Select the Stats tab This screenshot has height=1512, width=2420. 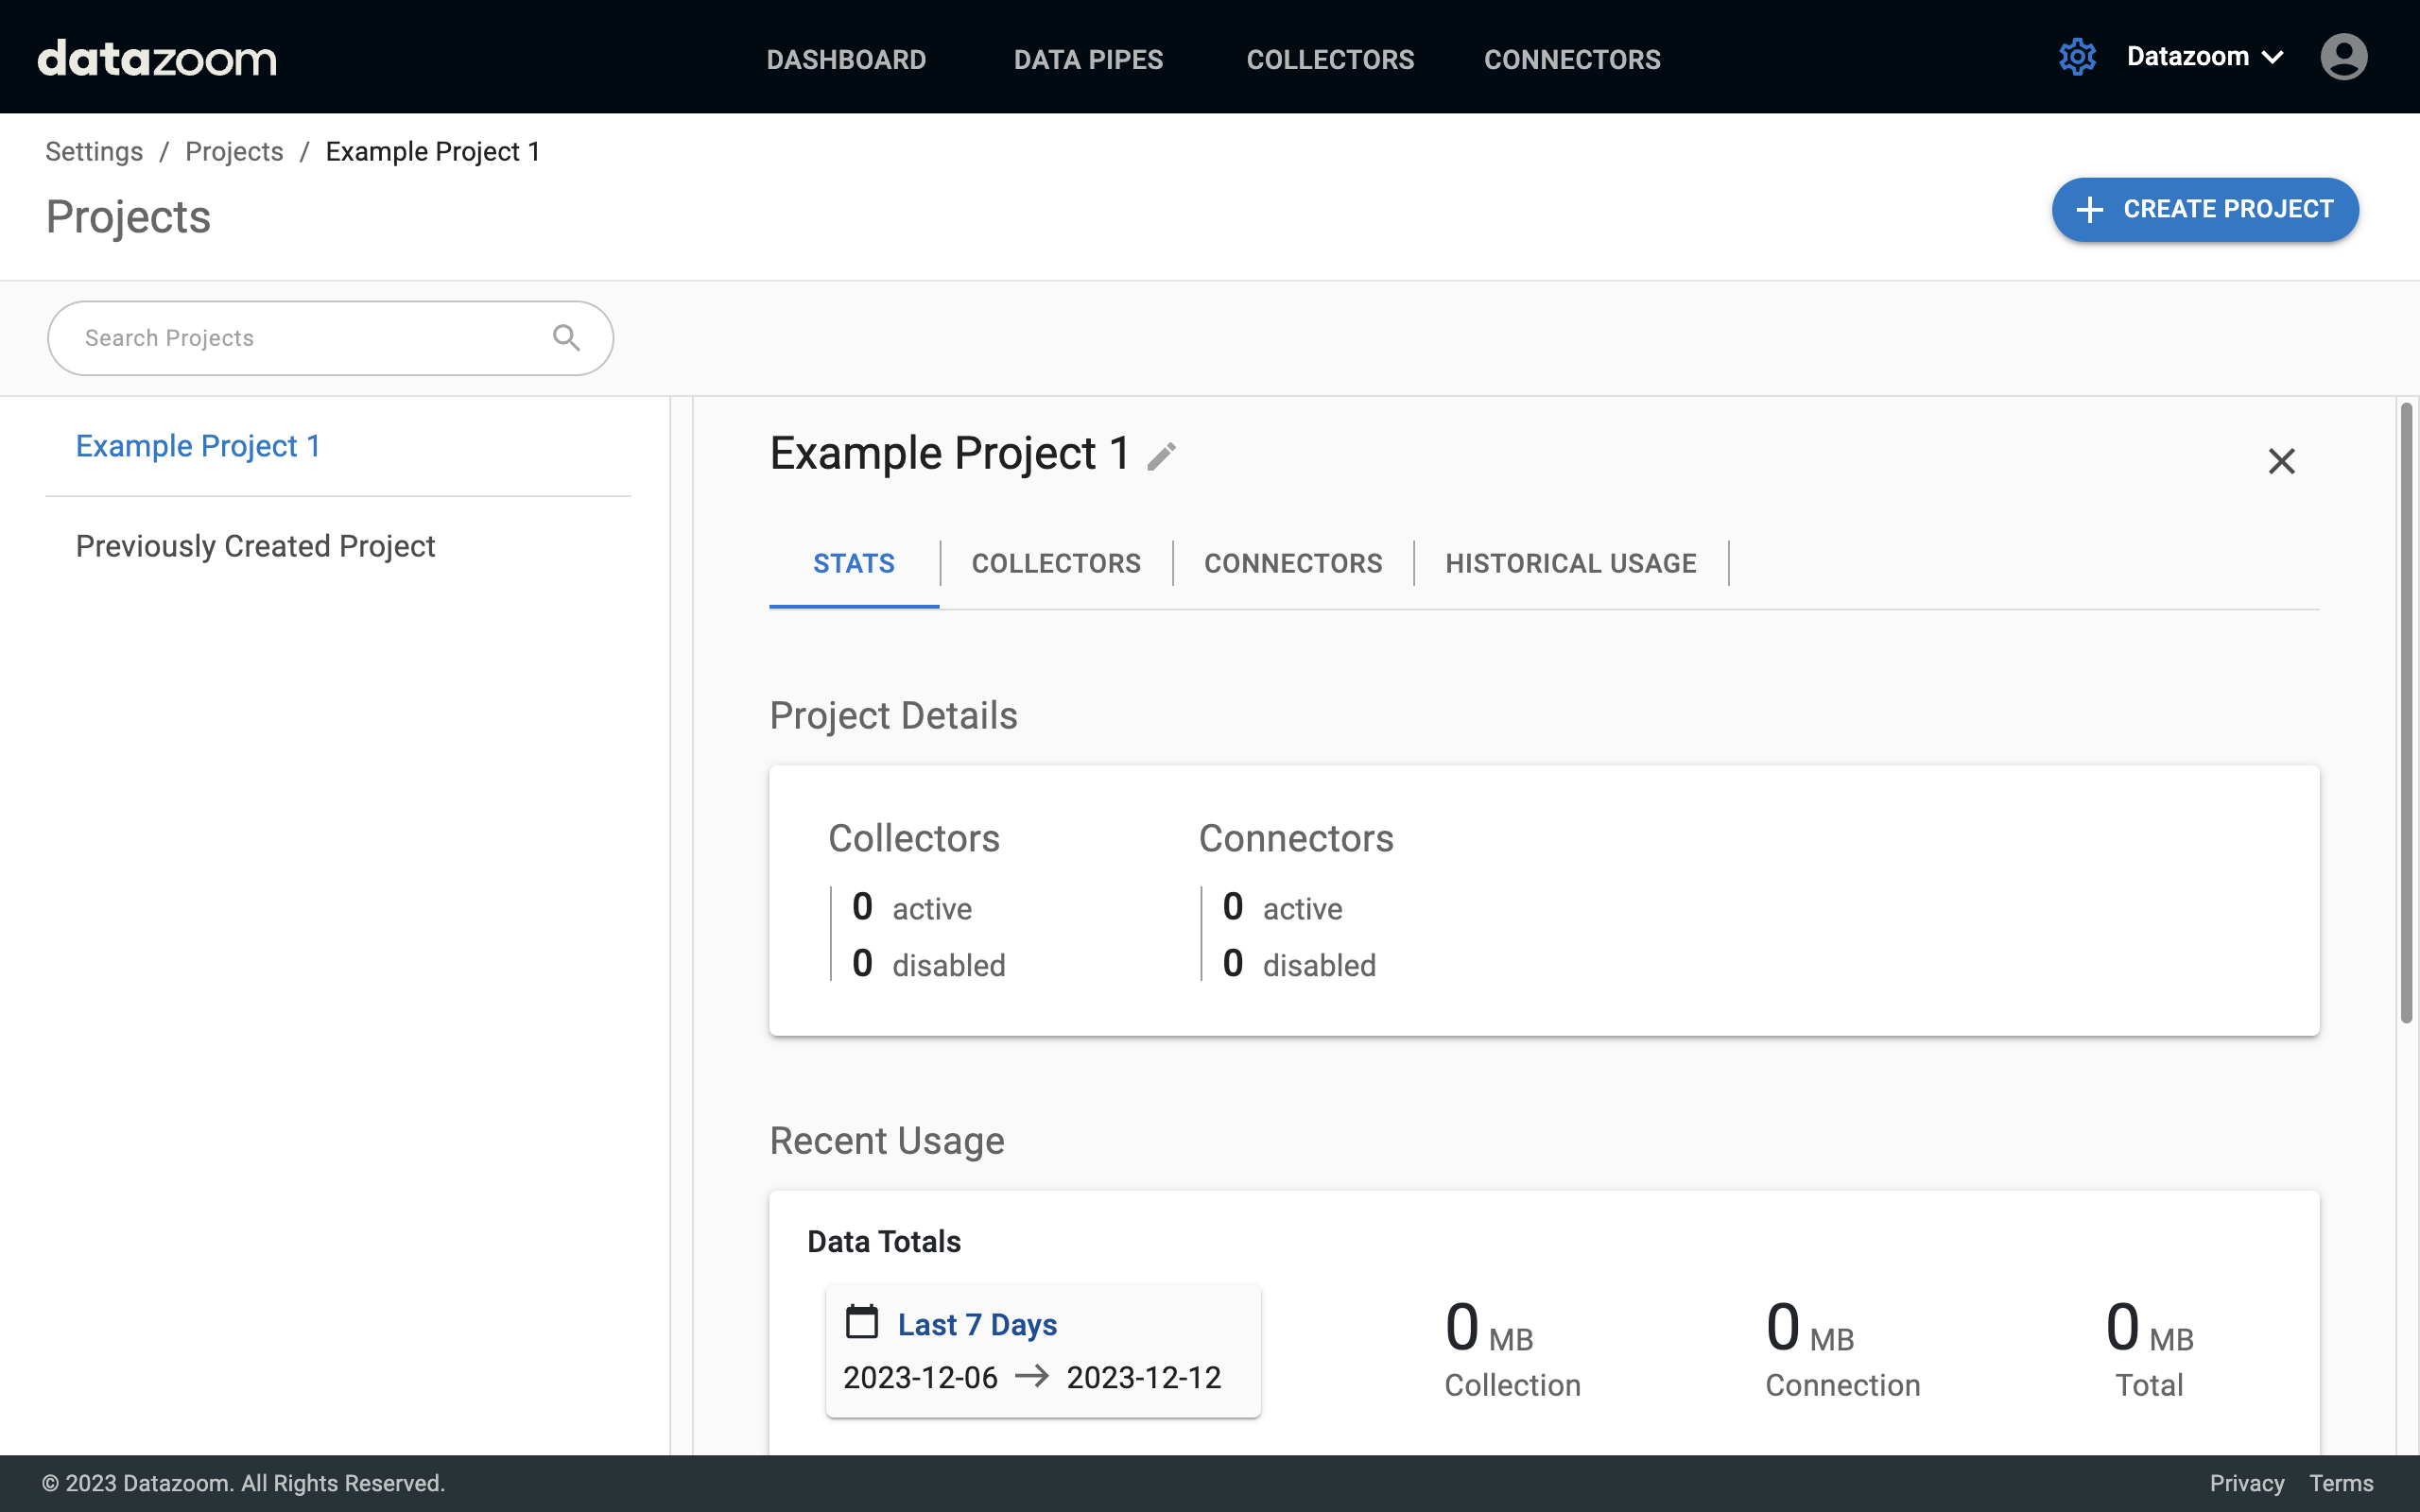[854, 564]
